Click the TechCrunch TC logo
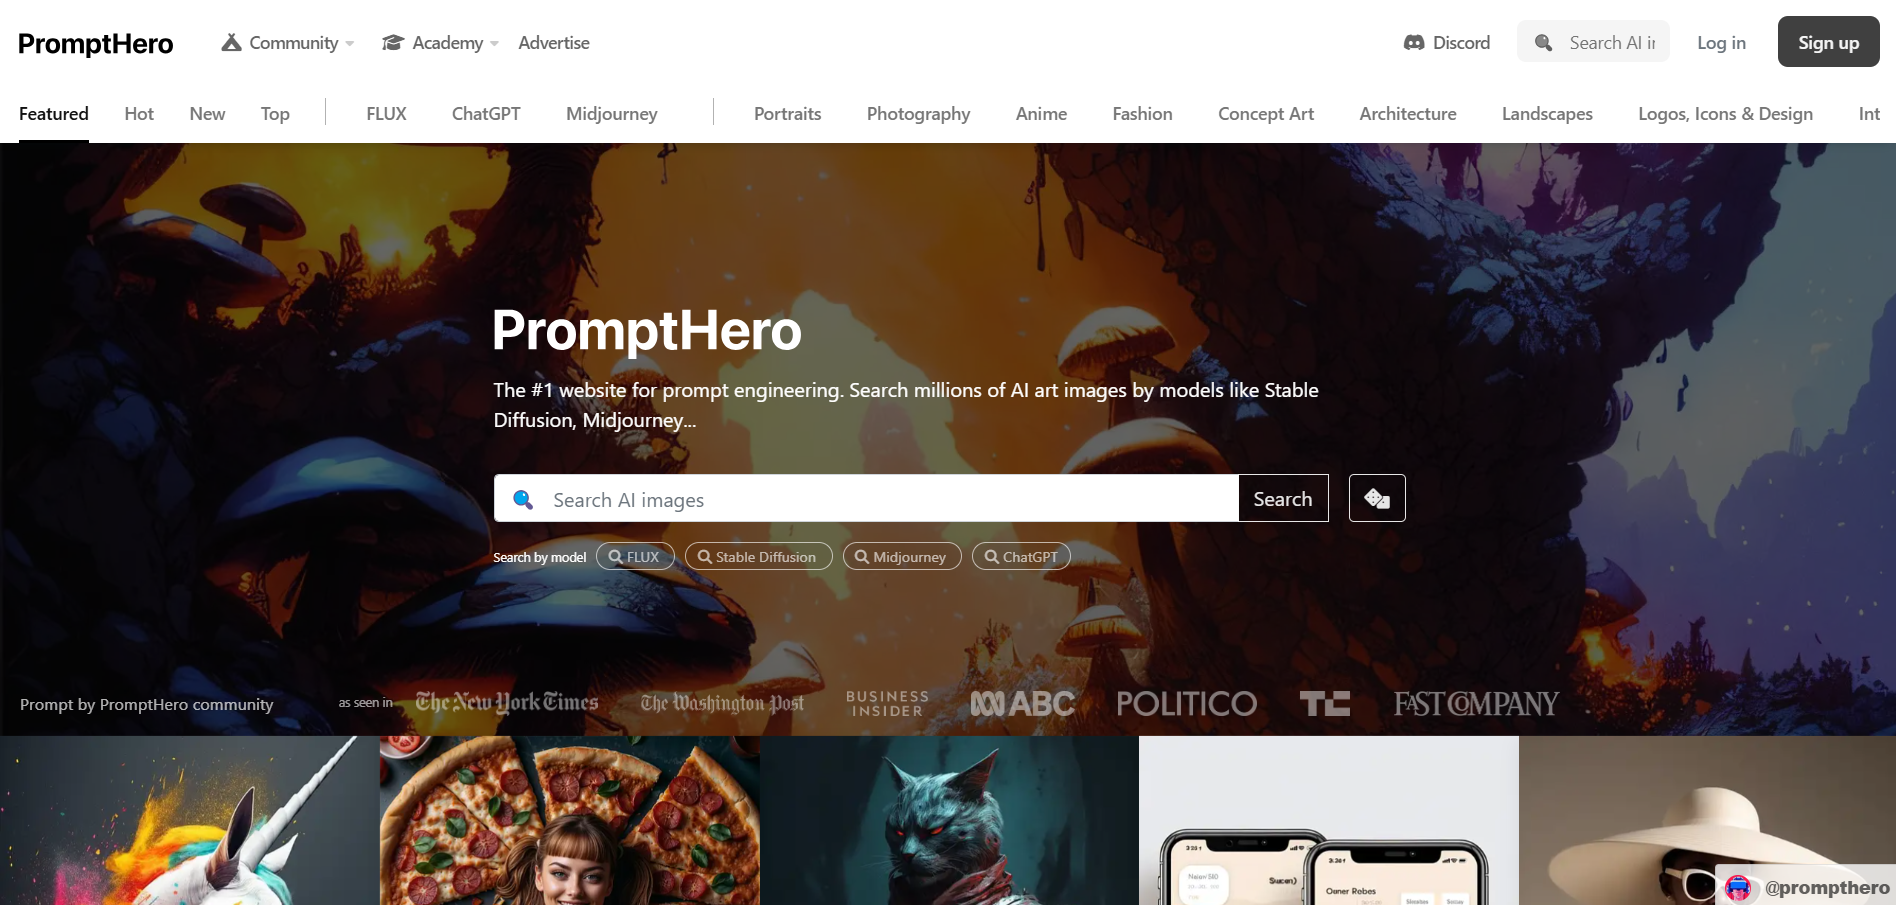 [x=1324, y=704]
